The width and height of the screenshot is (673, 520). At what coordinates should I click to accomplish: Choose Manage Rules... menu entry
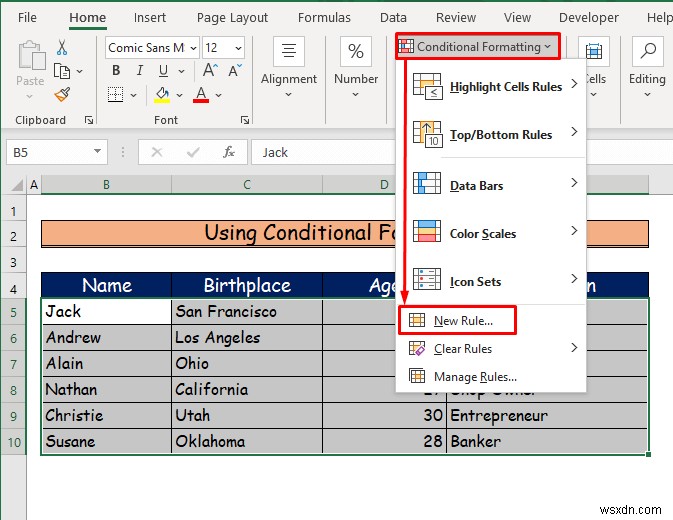click(491, 376)
